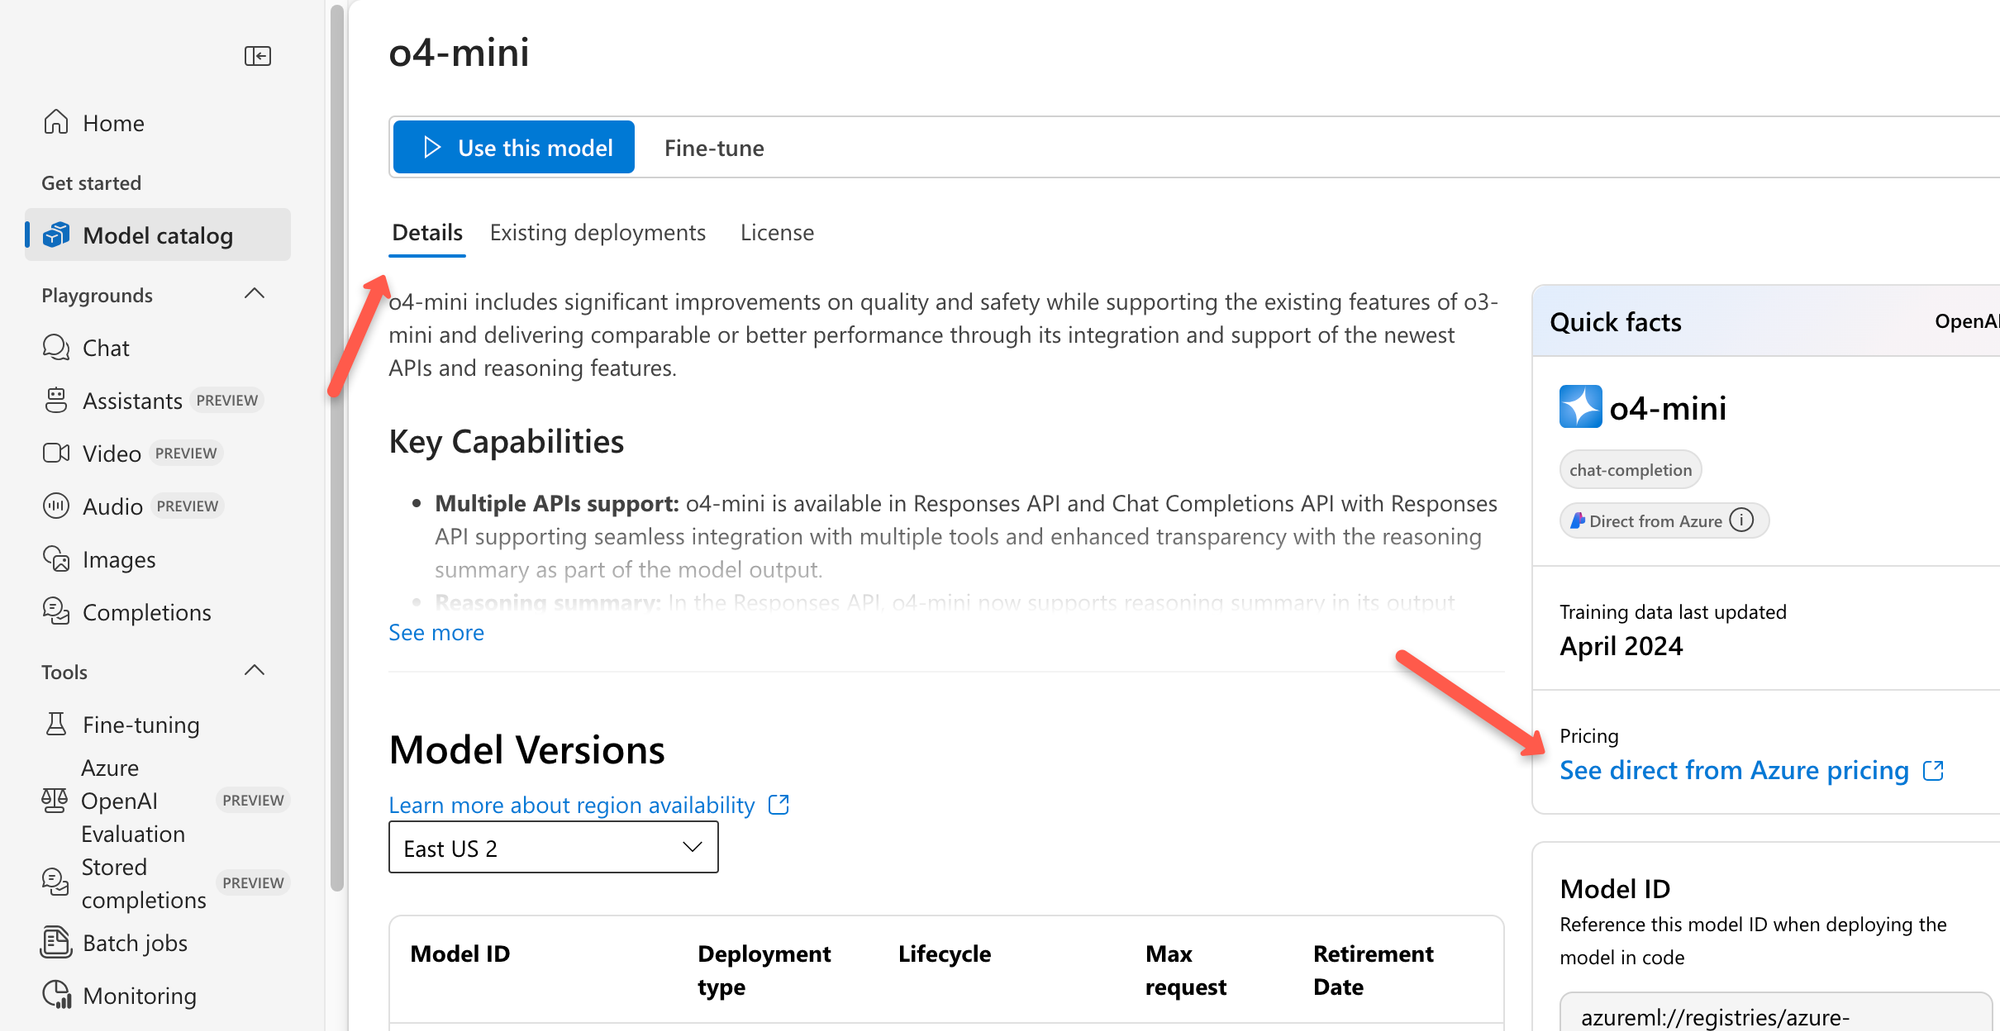Click the Use this model button
Viewport: 2000px width, 1031px height.
513,147
